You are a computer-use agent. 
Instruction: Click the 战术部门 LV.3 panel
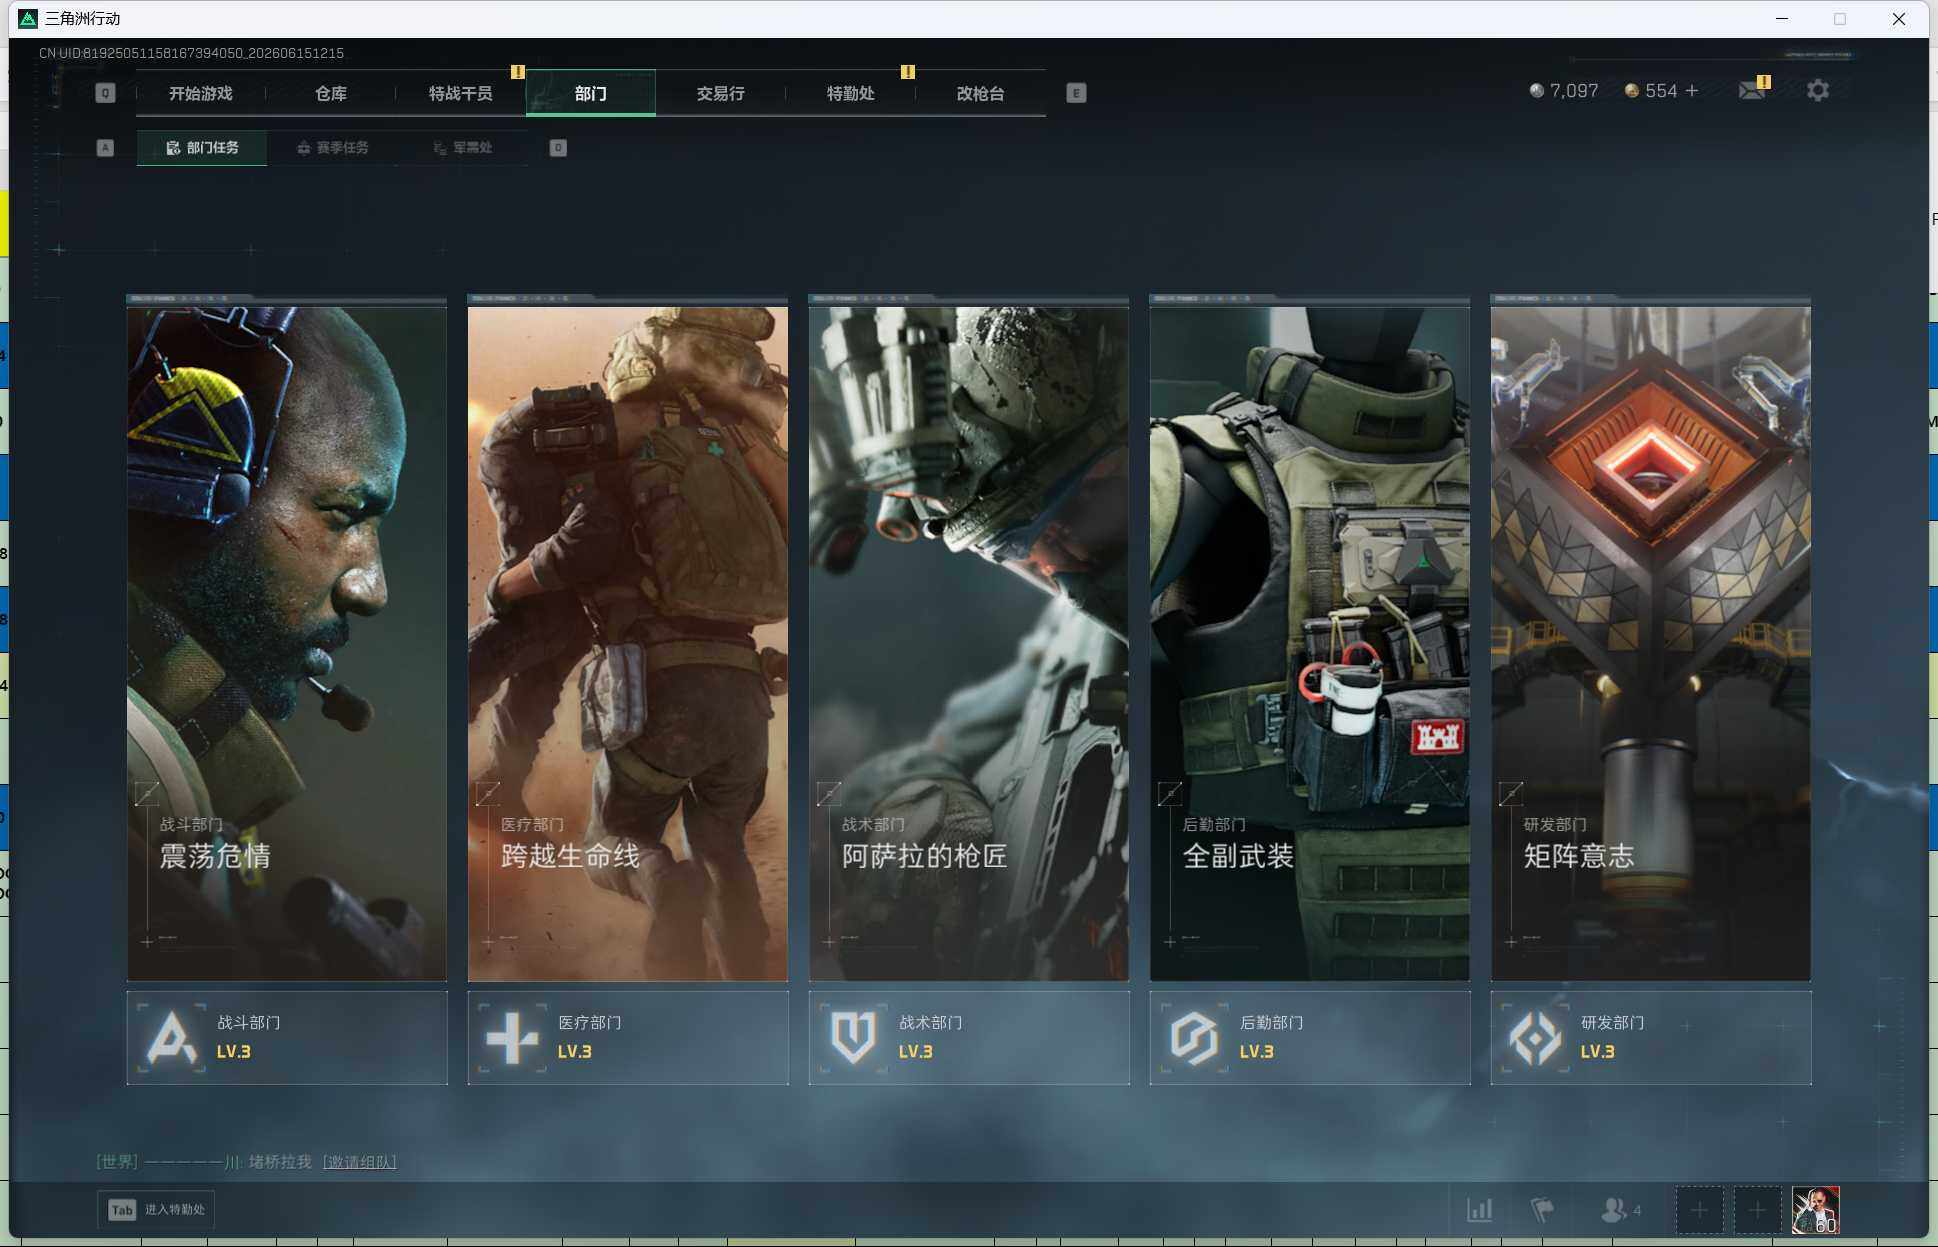[x=969, y=1038]
